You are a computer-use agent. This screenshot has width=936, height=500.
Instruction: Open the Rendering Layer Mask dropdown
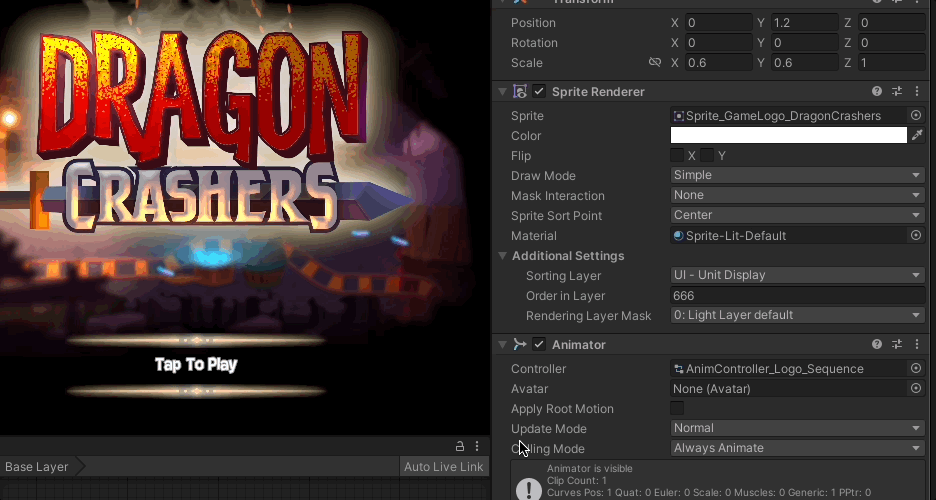798,315
